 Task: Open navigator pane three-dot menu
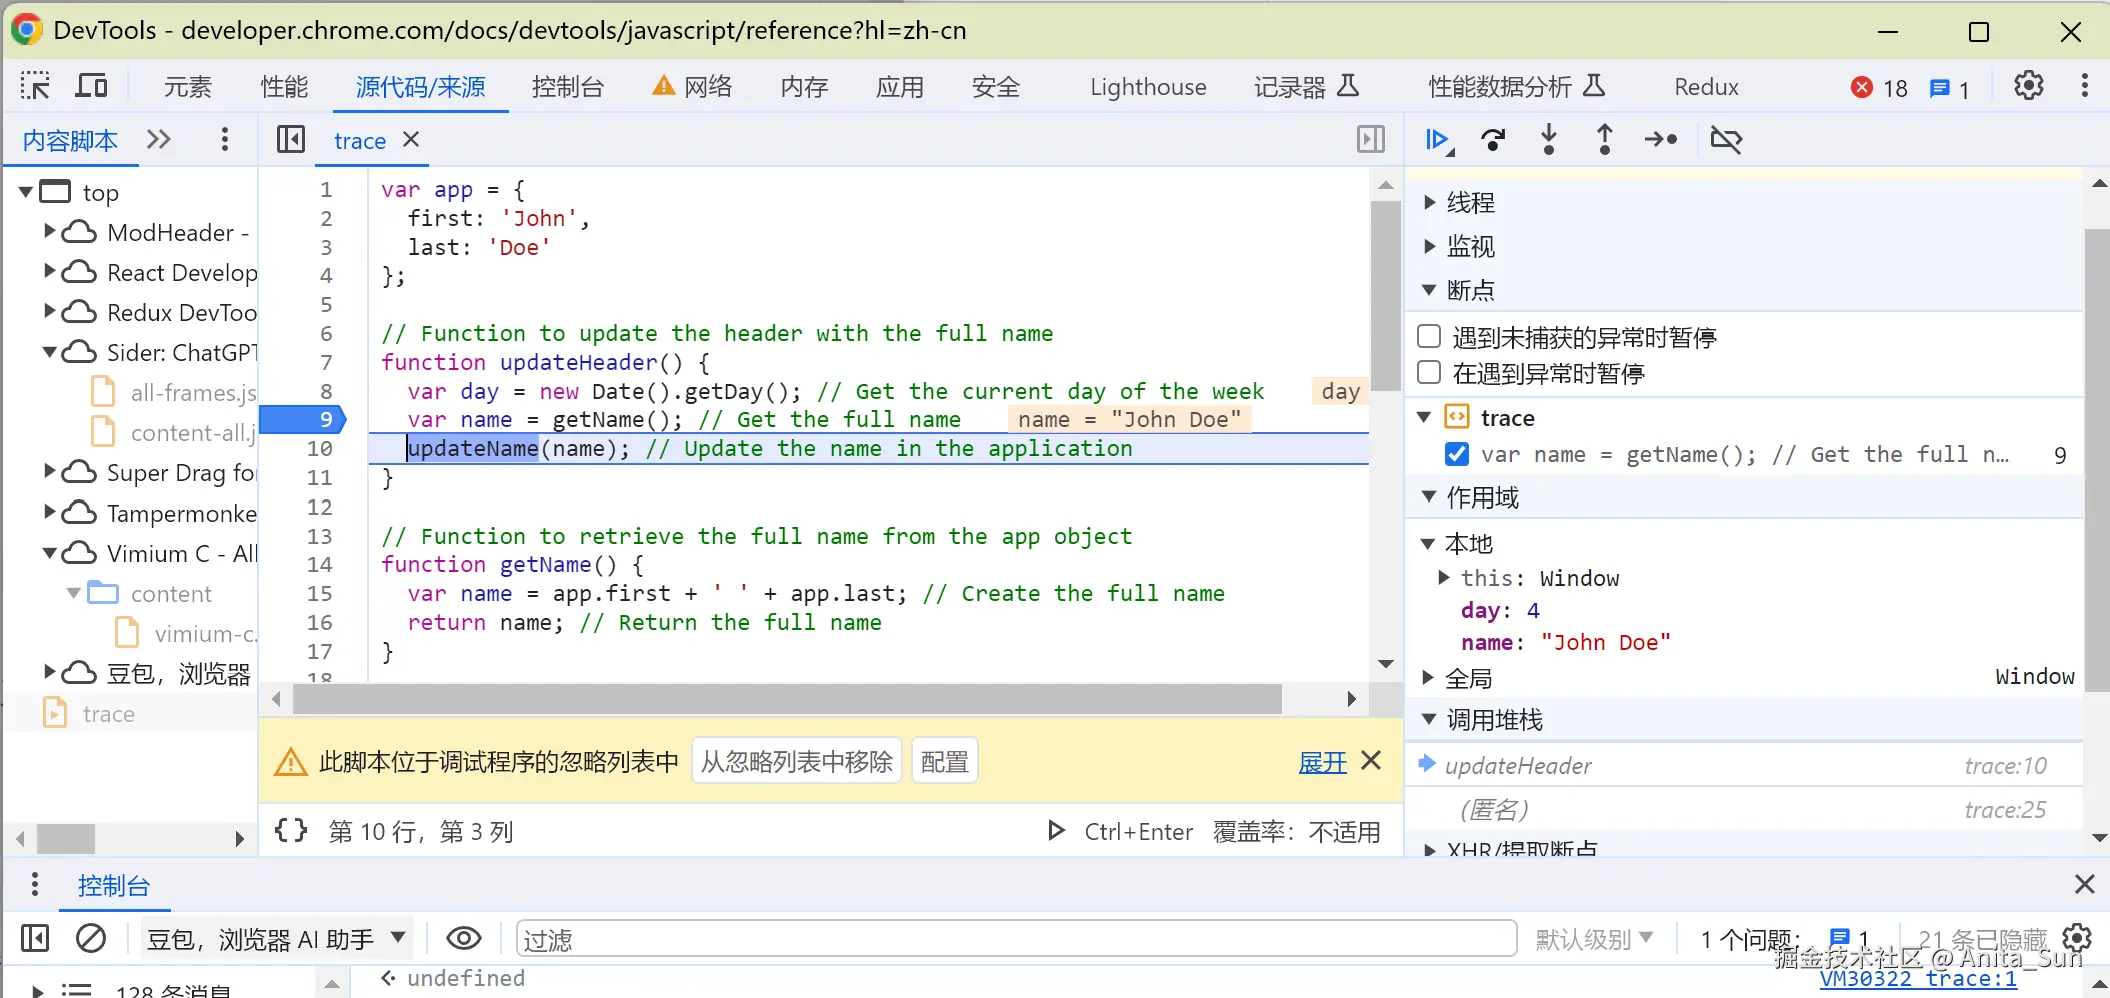224,139
